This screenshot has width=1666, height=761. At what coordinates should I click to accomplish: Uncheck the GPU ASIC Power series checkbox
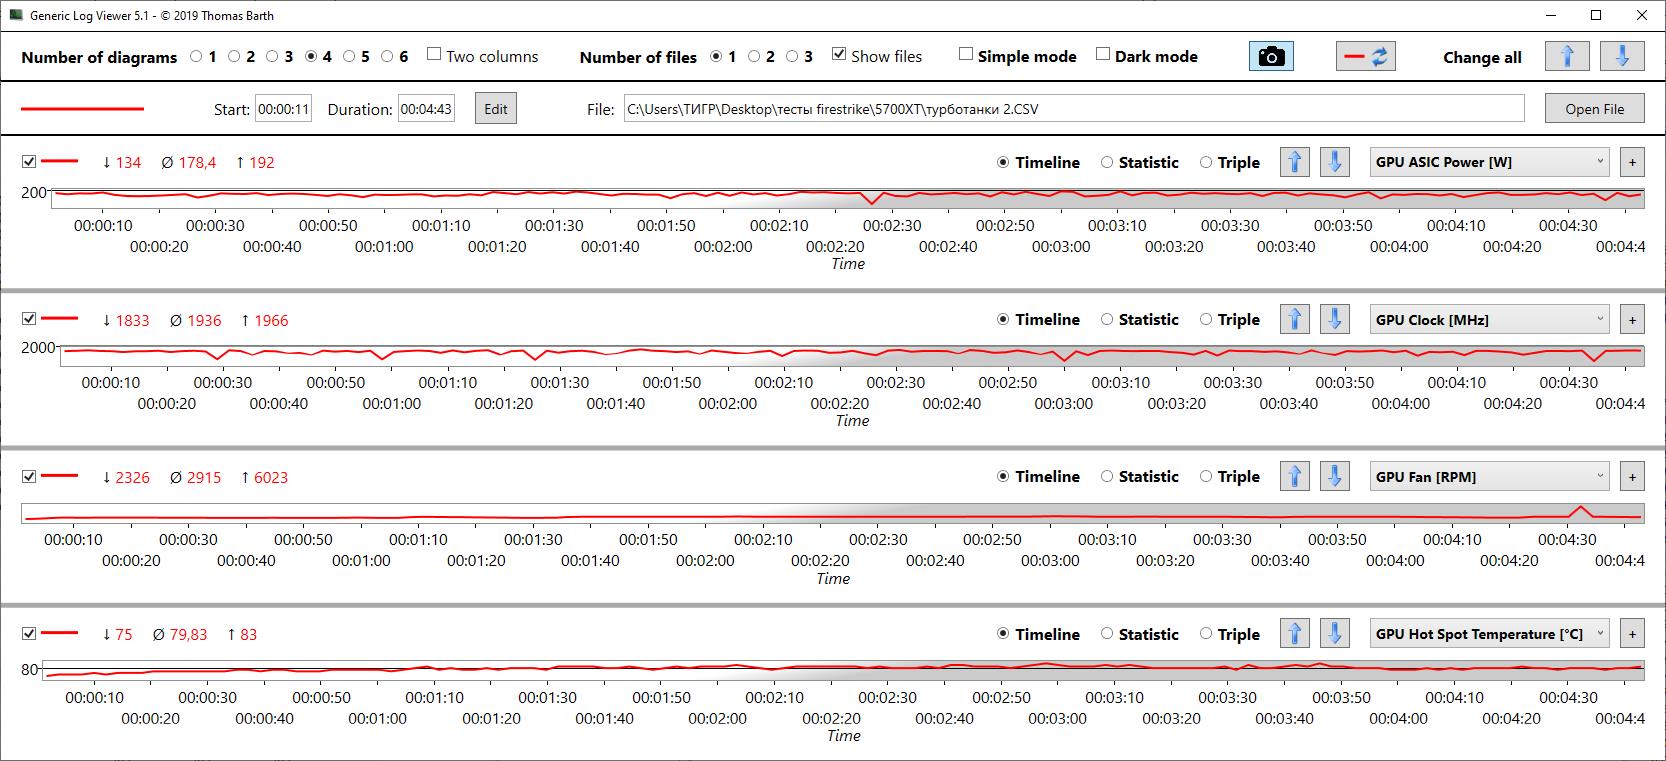point(29,161)
